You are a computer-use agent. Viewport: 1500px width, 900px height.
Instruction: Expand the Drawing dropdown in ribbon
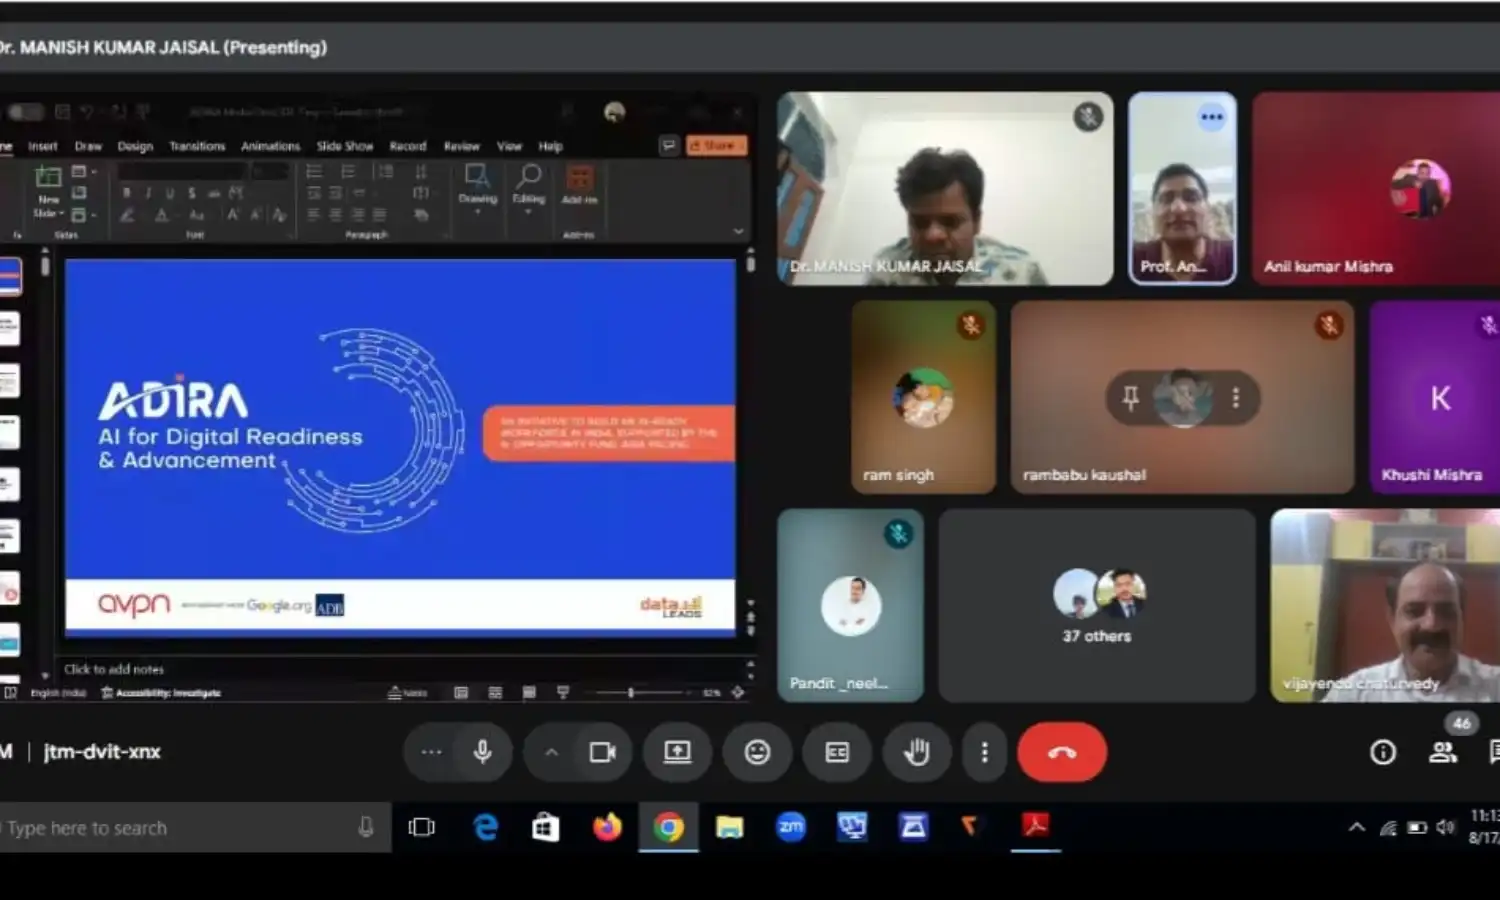click(478, 190)
